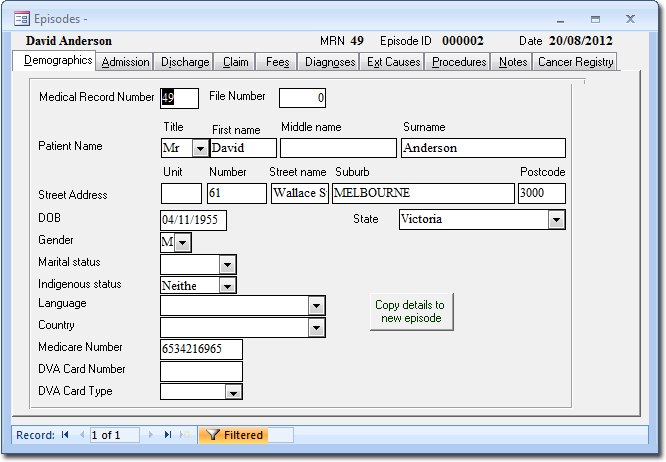Click the previous record arrow
666x462 pixels.
tap(80, 435)
